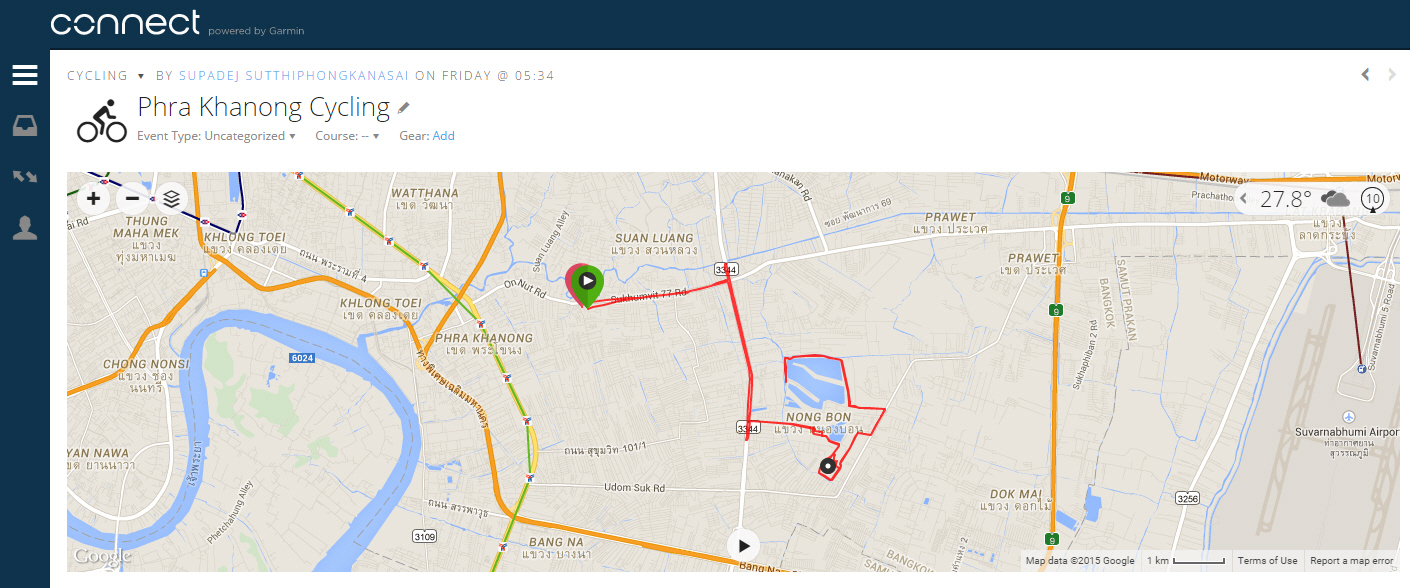Open the map layers selector

tap(171, 198)
